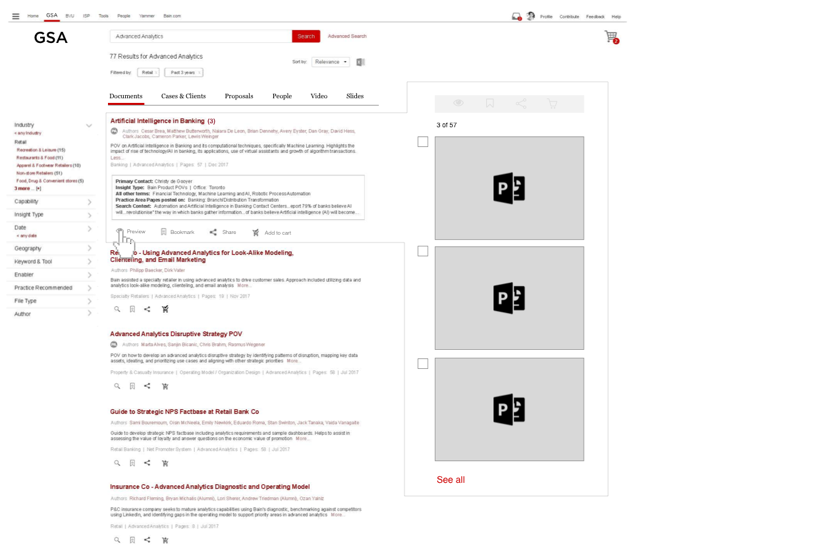Click the See all link

point(451,480)
